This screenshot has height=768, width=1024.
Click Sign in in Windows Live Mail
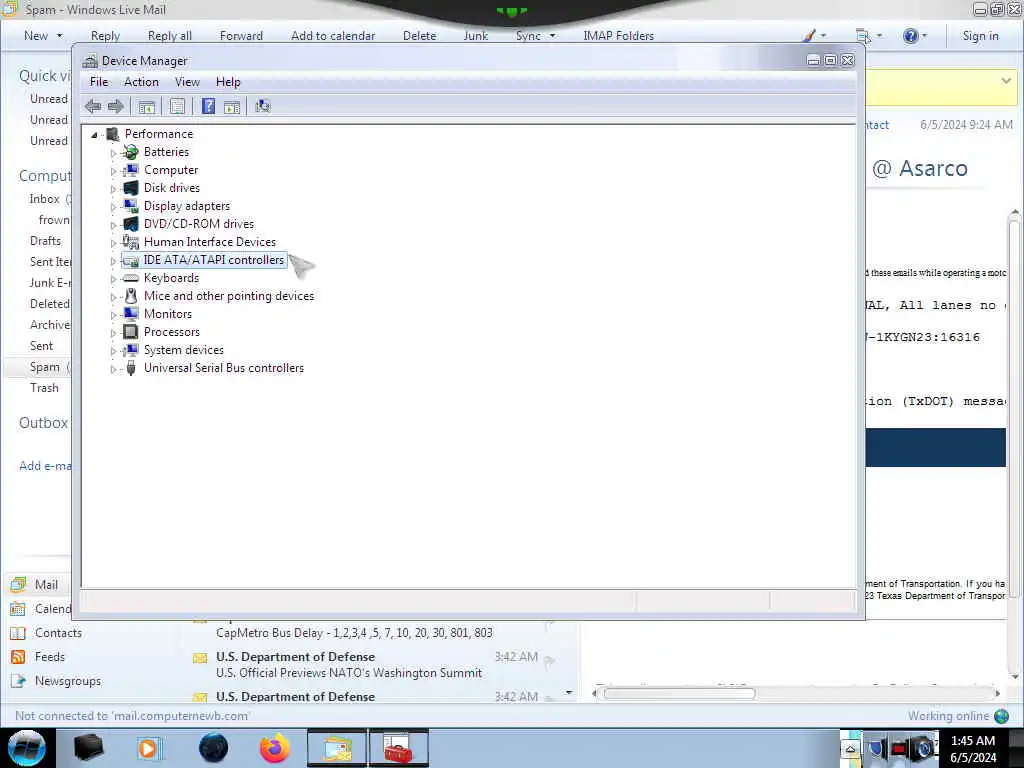coord(980,36)
